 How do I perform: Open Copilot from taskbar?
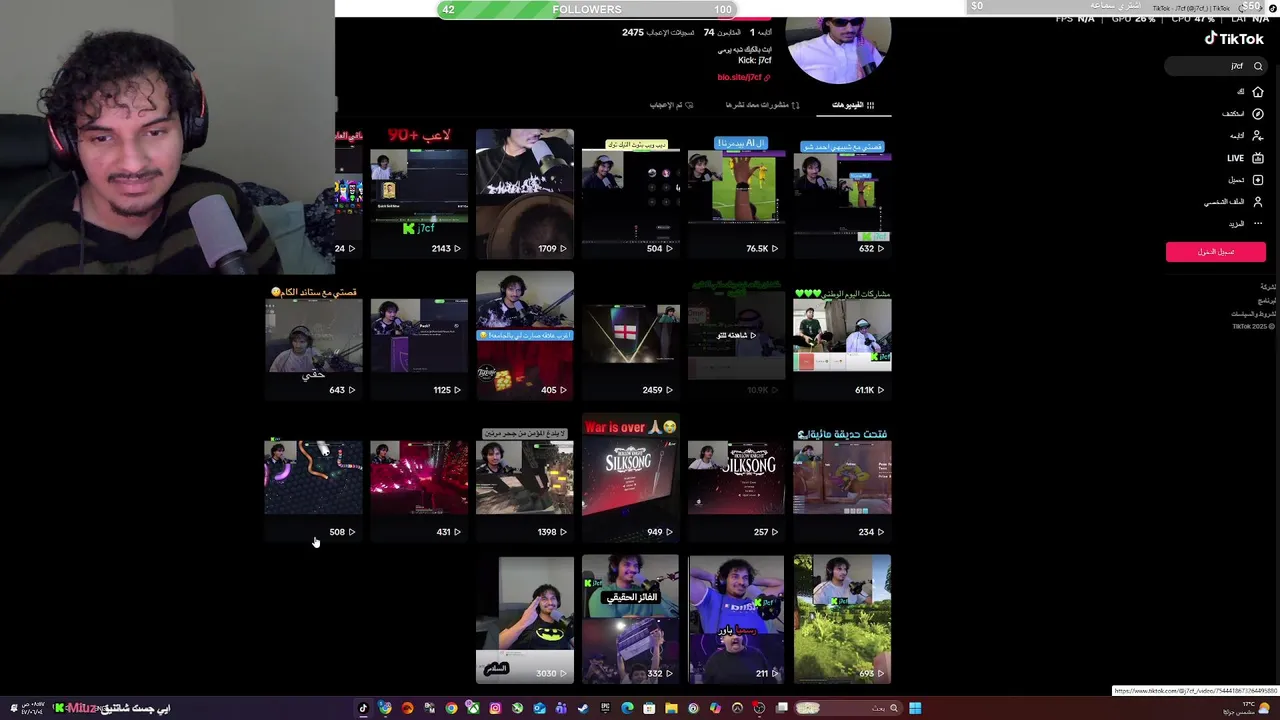(x=715, y=708)
